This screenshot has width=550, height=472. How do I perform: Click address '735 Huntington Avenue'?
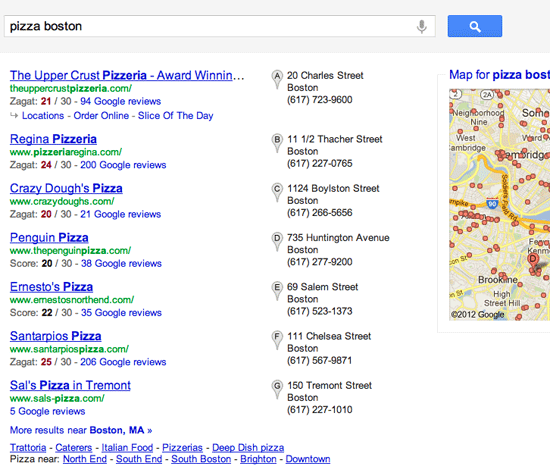[338, 238]
